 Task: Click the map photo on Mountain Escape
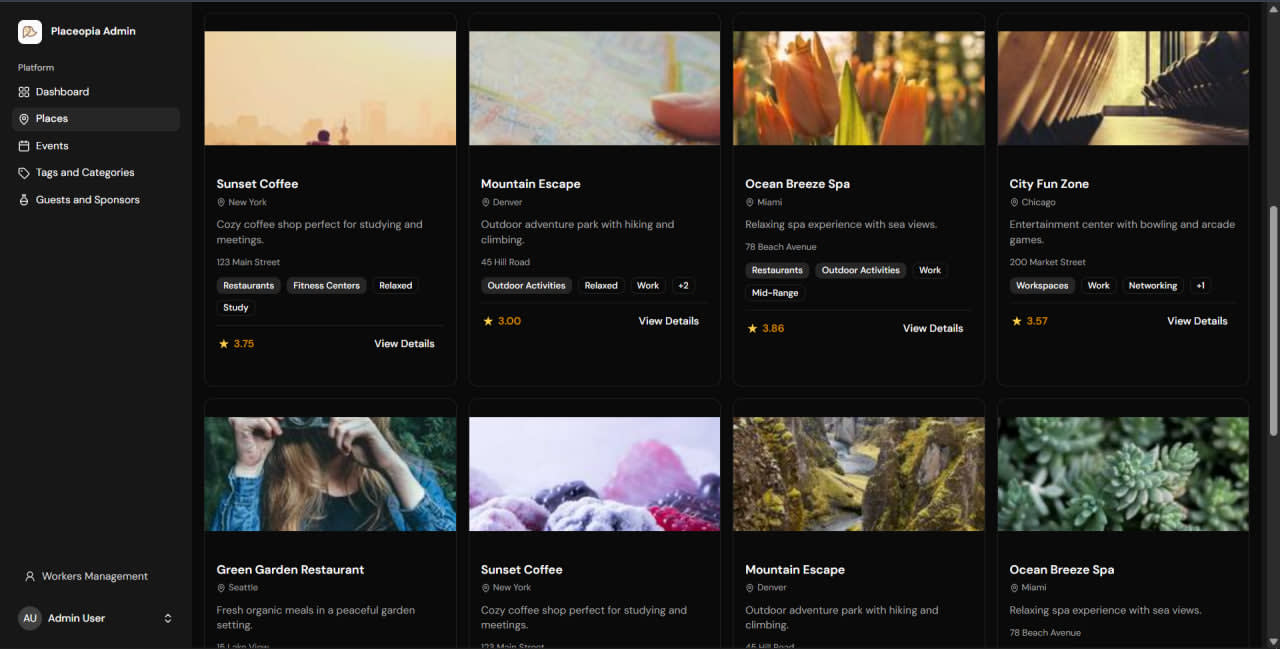[594, 88]
